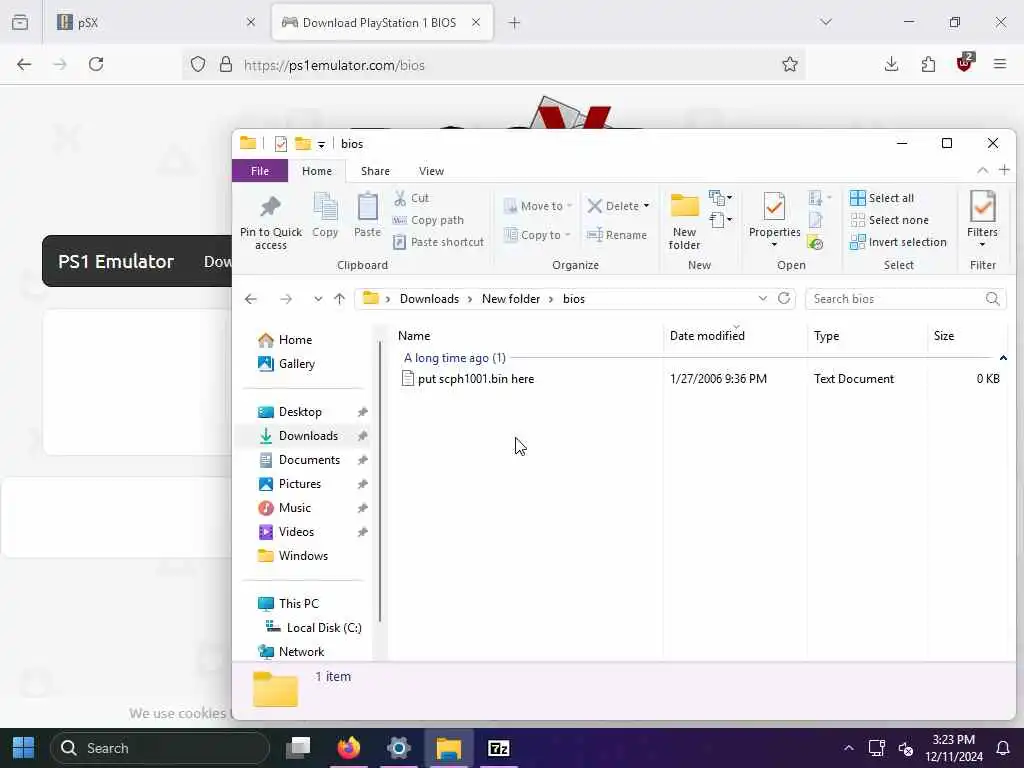Screen dimensions: 1024x768
Task: Open Firefox application menu
Action: coord(1000,64)
